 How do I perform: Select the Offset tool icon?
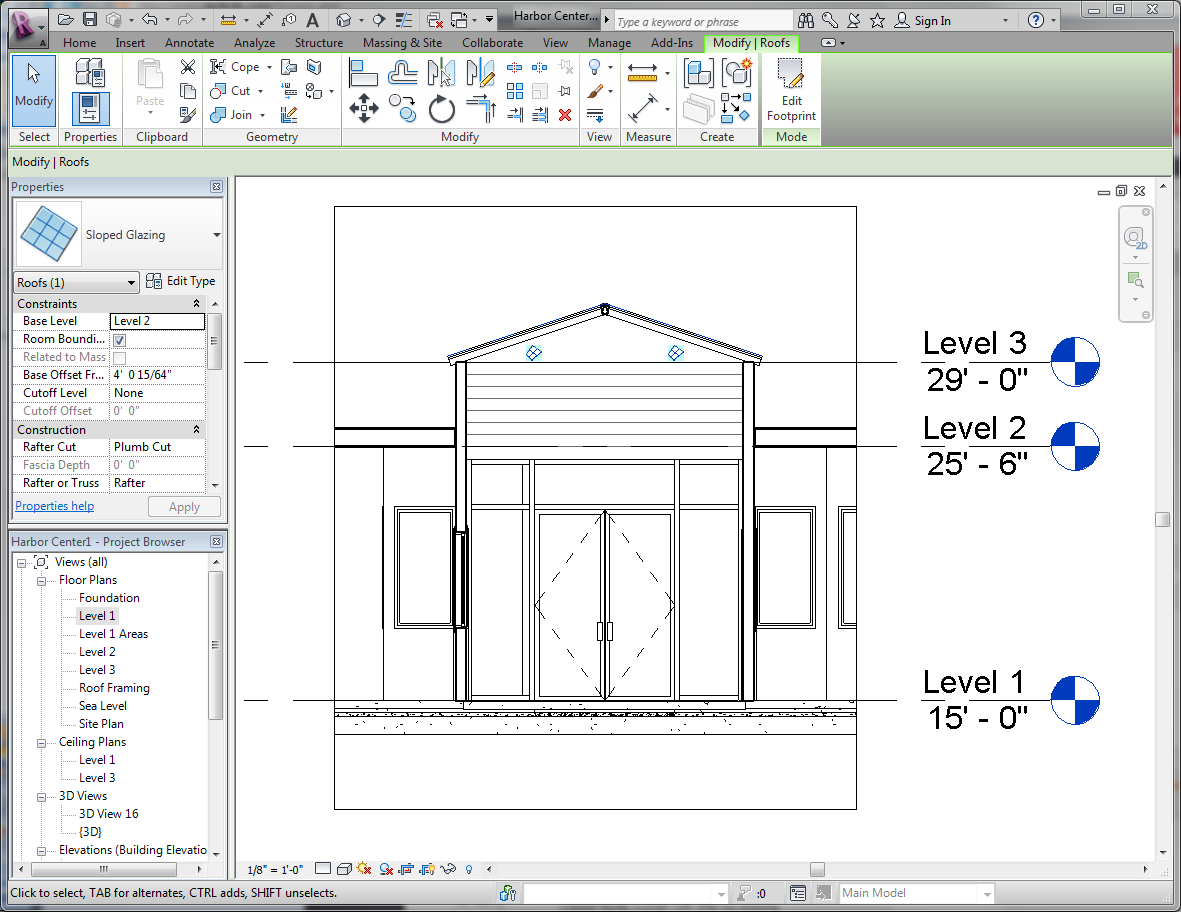tap(403, 72)
